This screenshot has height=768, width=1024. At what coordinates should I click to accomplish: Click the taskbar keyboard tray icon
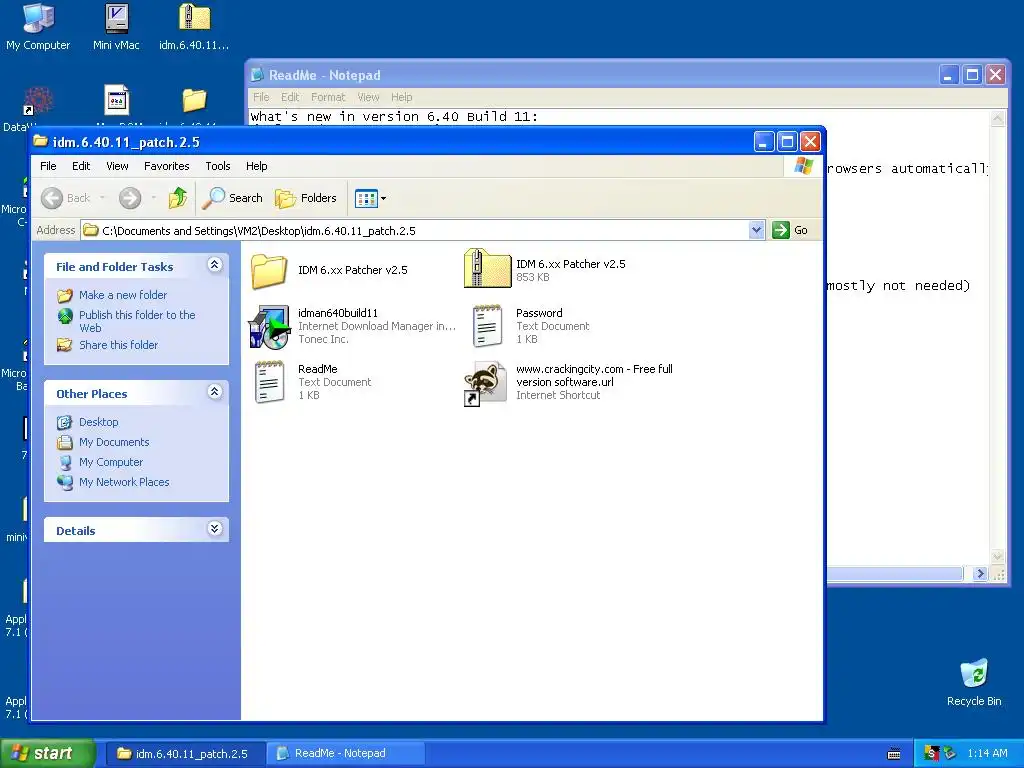click(x=894, y=754)
